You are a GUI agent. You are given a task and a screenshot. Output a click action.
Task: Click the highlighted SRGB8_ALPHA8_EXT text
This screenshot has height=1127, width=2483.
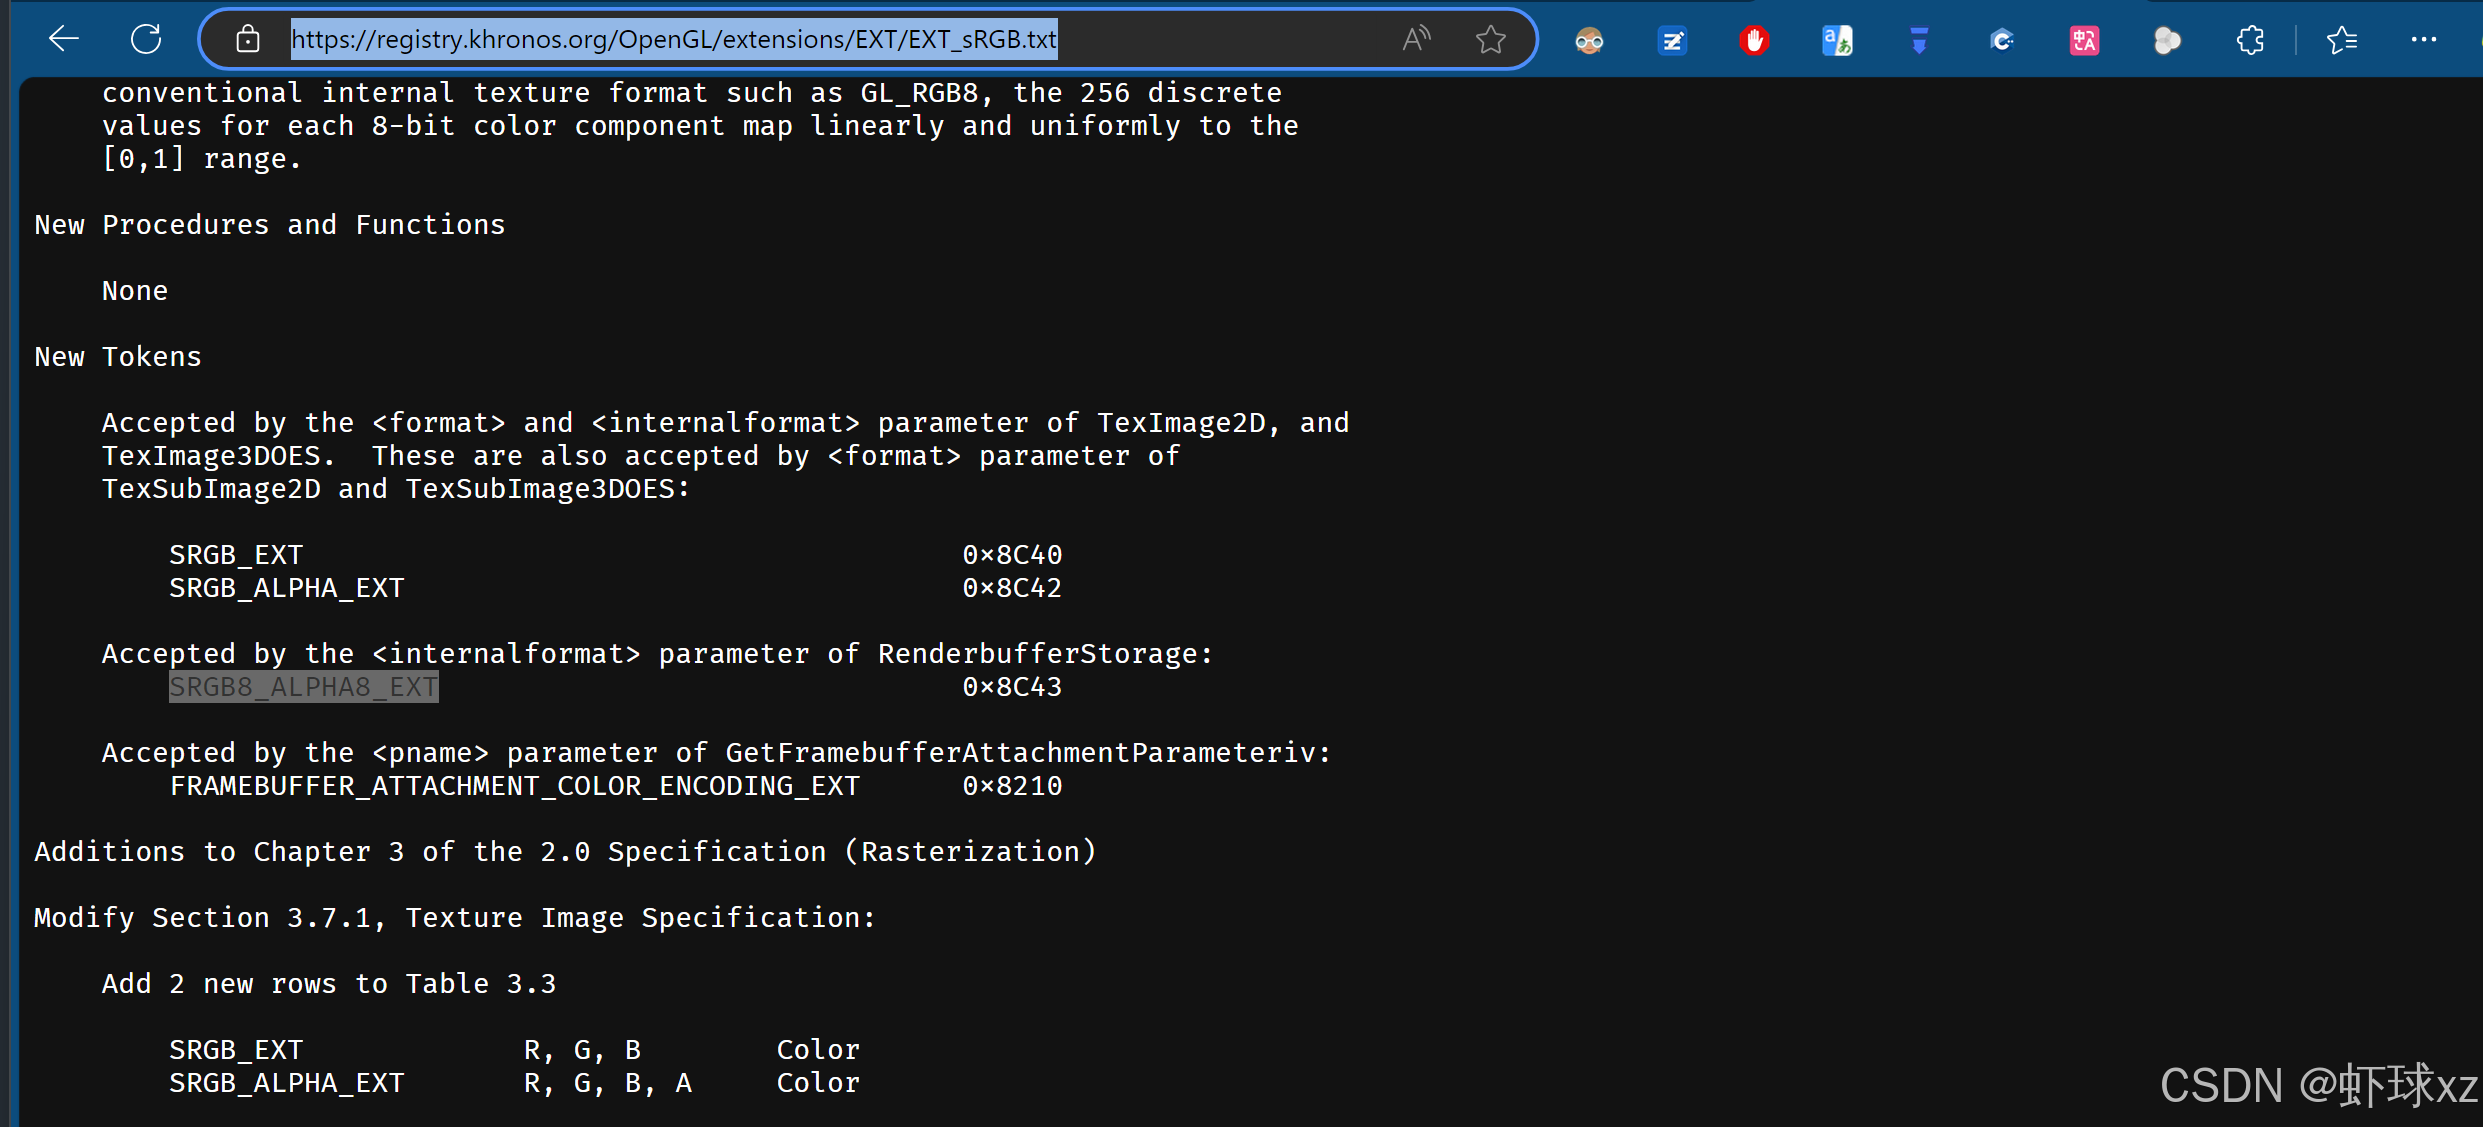click(303, 687)
